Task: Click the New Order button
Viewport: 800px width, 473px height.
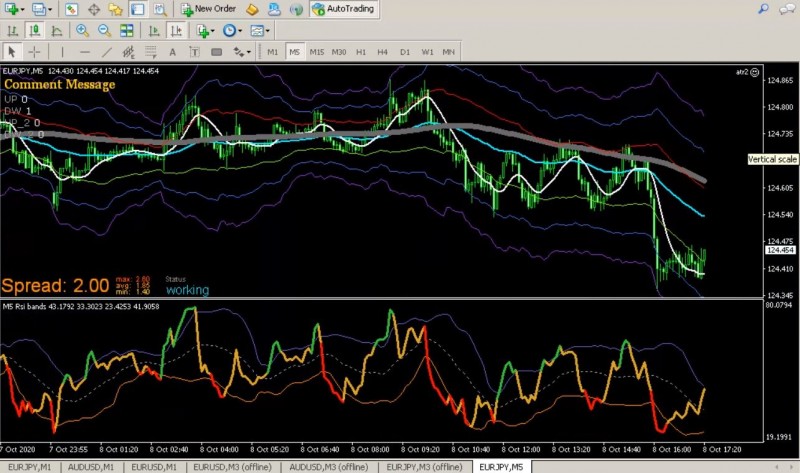Action: pyautogui.click(x=208, y=9)
